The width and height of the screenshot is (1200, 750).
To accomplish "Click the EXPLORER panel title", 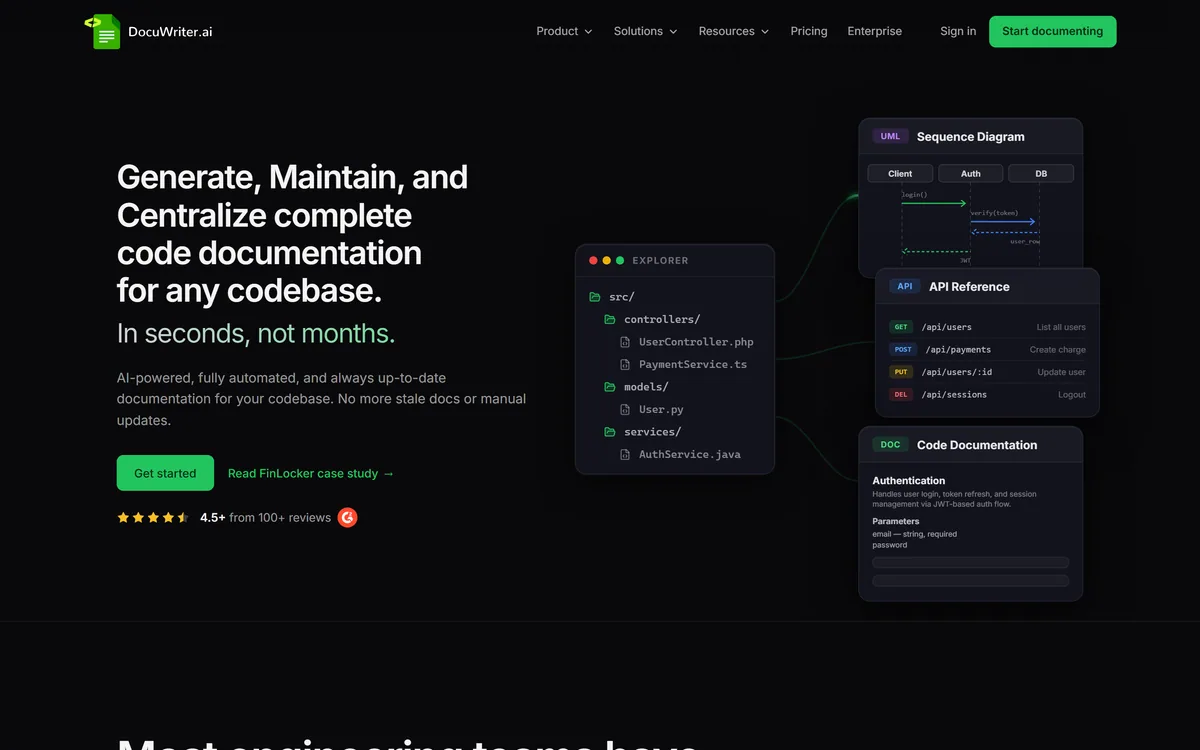I will point(660,260).
